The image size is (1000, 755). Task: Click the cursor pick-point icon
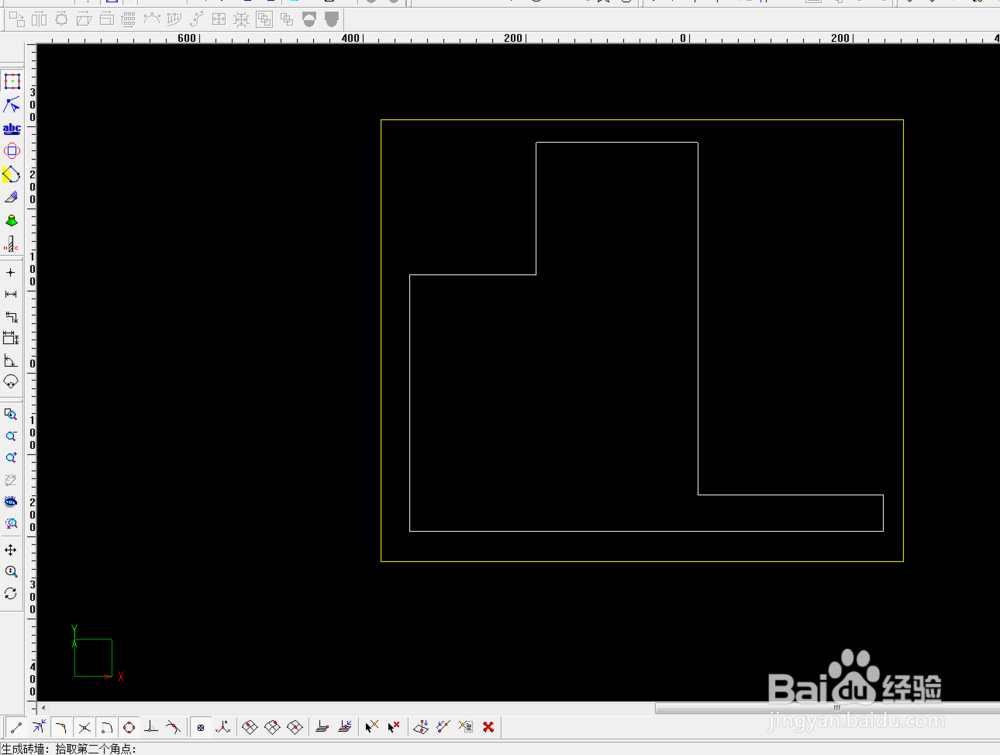click(372, 727)
